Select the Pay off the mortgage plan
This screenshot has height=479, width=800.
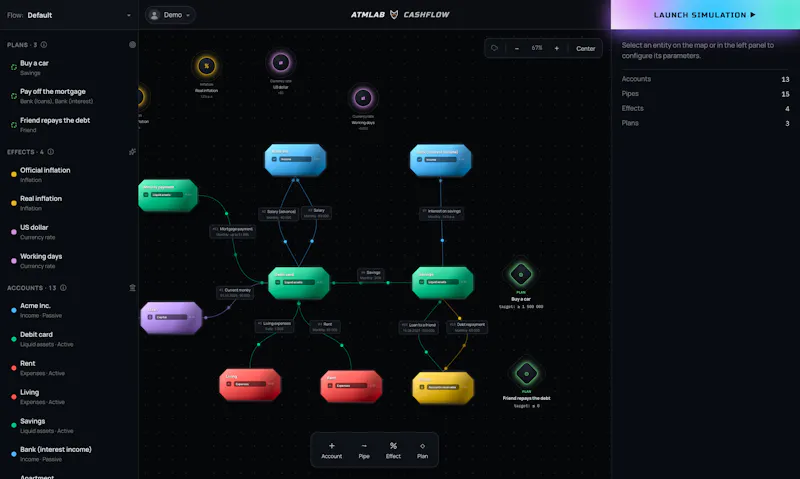tap(69, 96)
